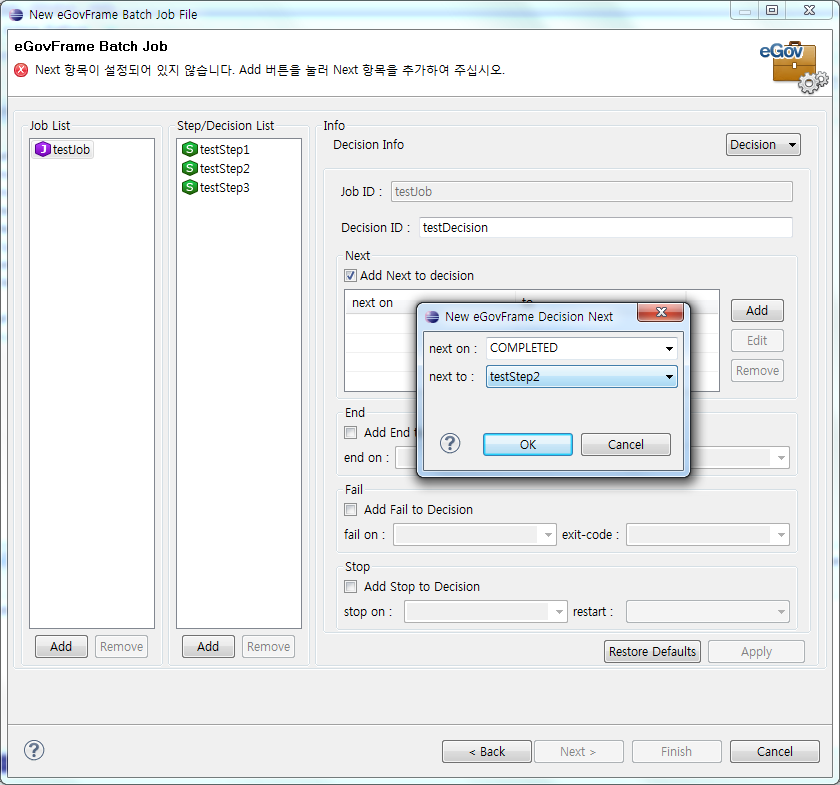Click the green S icon of testStep2
The width and height of the screenshot is (840, 785).
pos(190,168)
